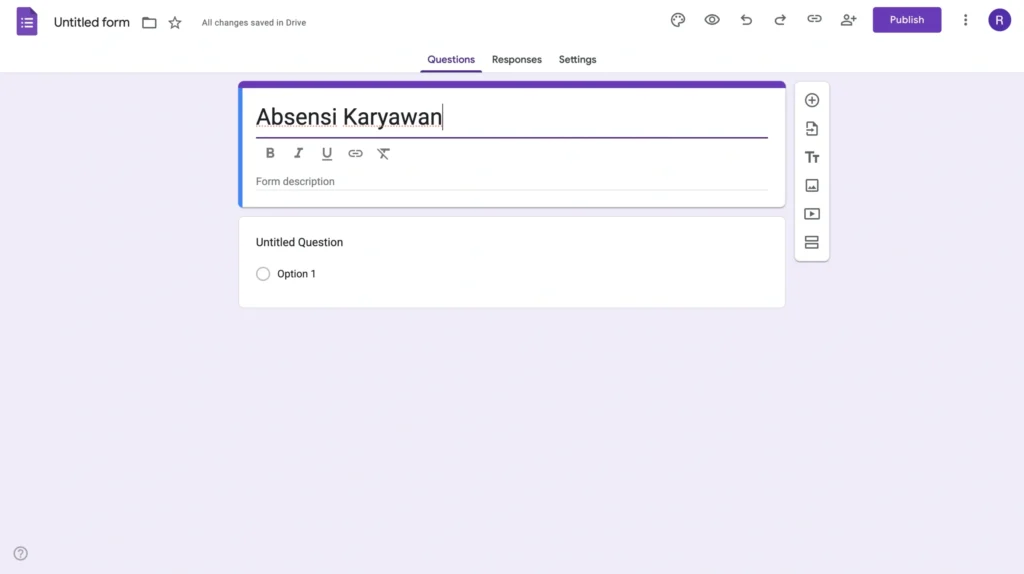Open the add collaborators icon
The image size is (1024, 574).
(848, 20)
